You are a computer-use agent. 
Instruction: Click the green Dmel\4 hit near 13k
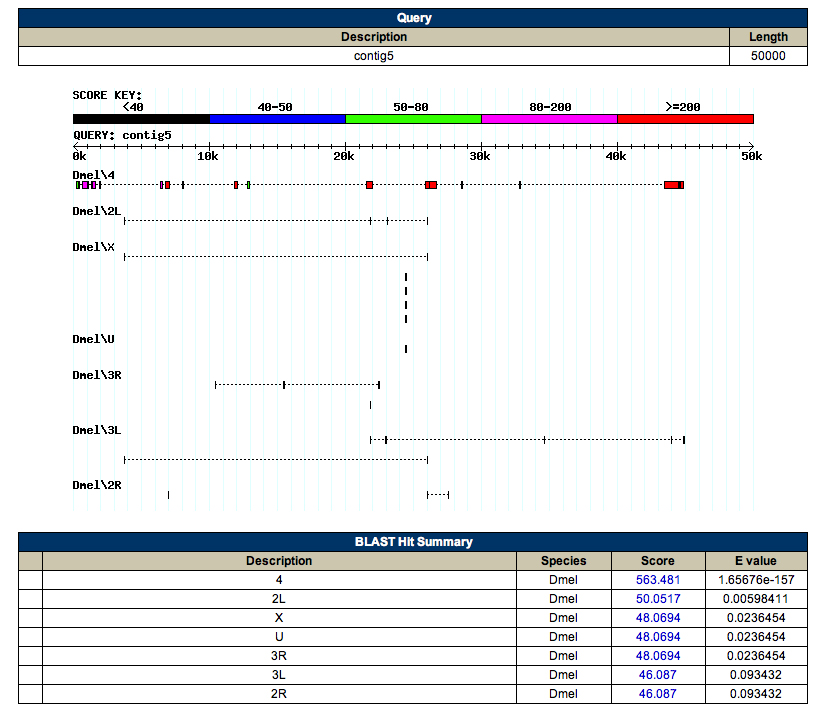[x=248, y=185]
